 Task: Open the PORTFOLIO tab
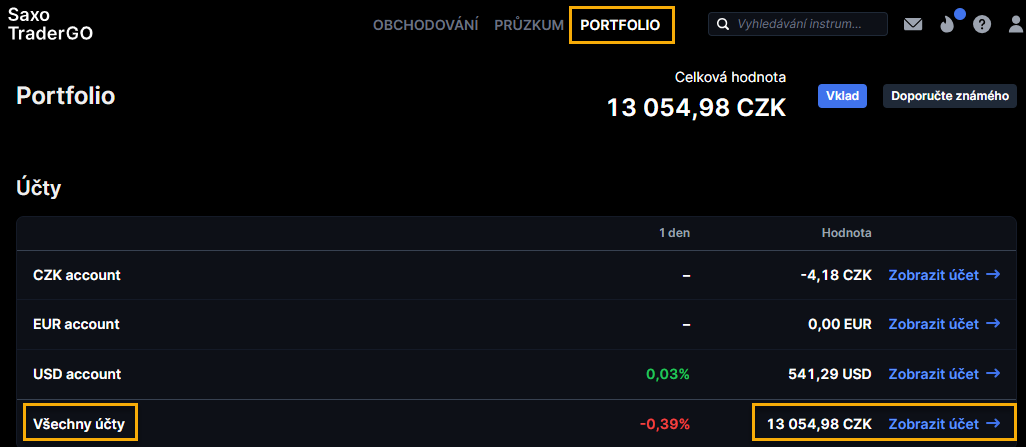620,25
